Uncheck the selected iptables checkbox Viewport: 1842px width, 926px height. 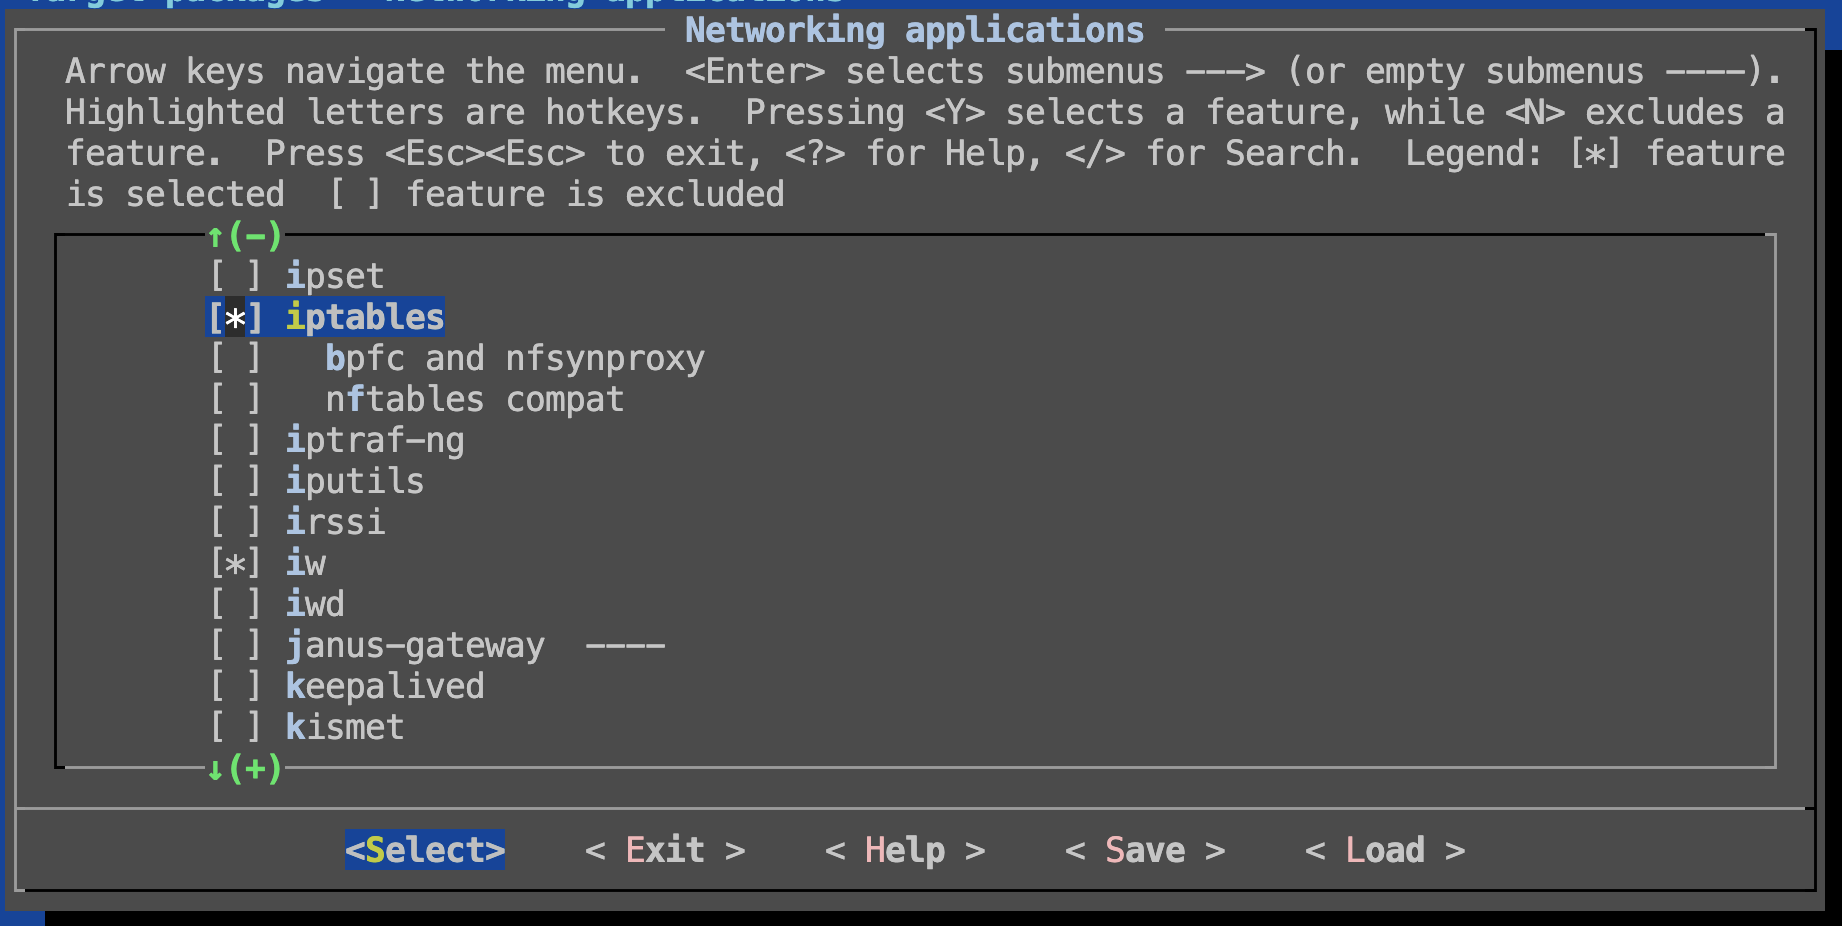coord(235,318)
